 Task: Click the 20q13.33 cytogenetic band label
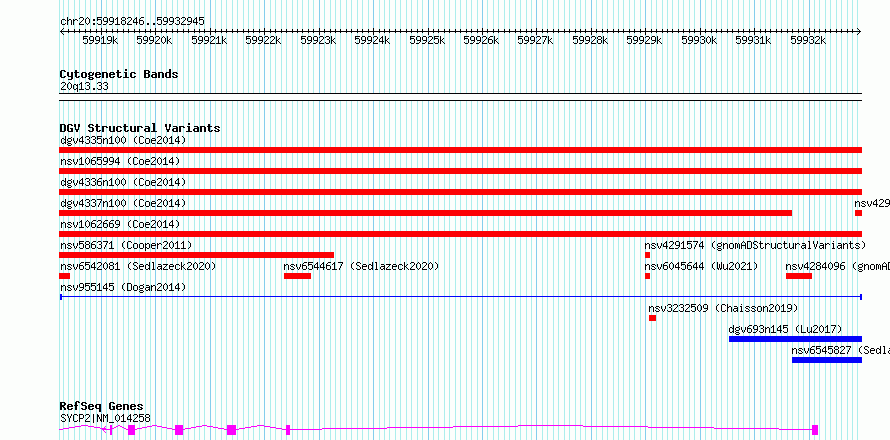click(x=84, y=87)
